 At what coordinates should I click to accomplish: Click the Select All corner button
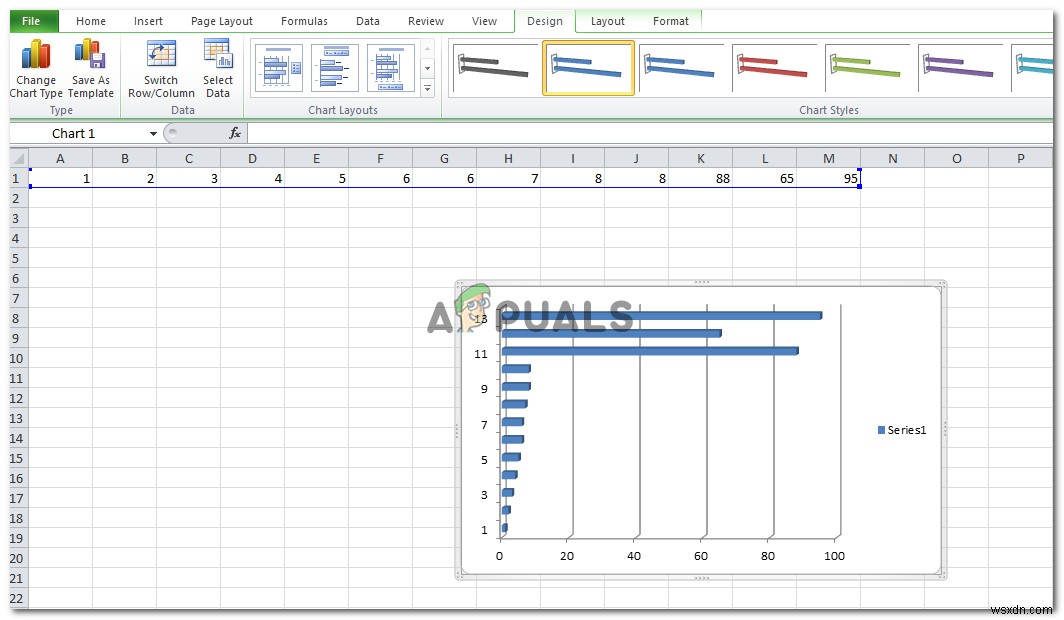pos(19,159)
